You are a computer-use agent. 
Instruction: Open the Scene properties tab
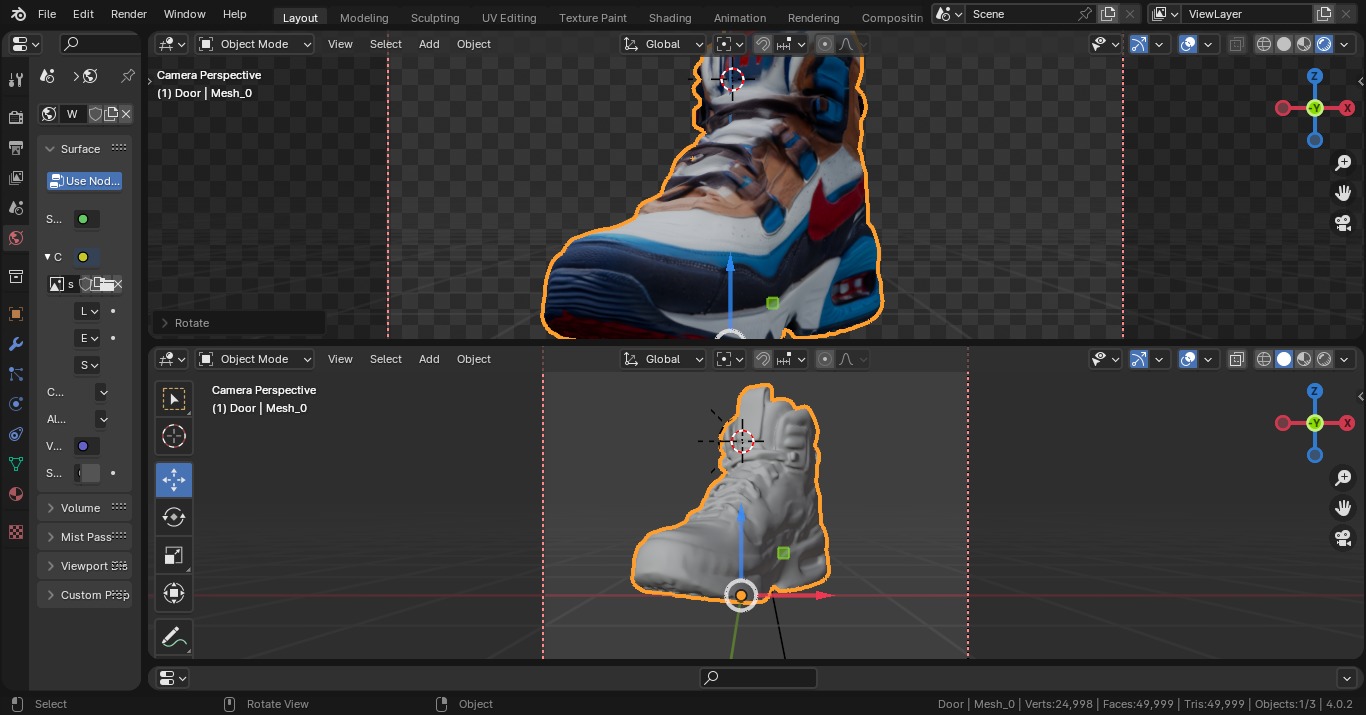point(15,207)
